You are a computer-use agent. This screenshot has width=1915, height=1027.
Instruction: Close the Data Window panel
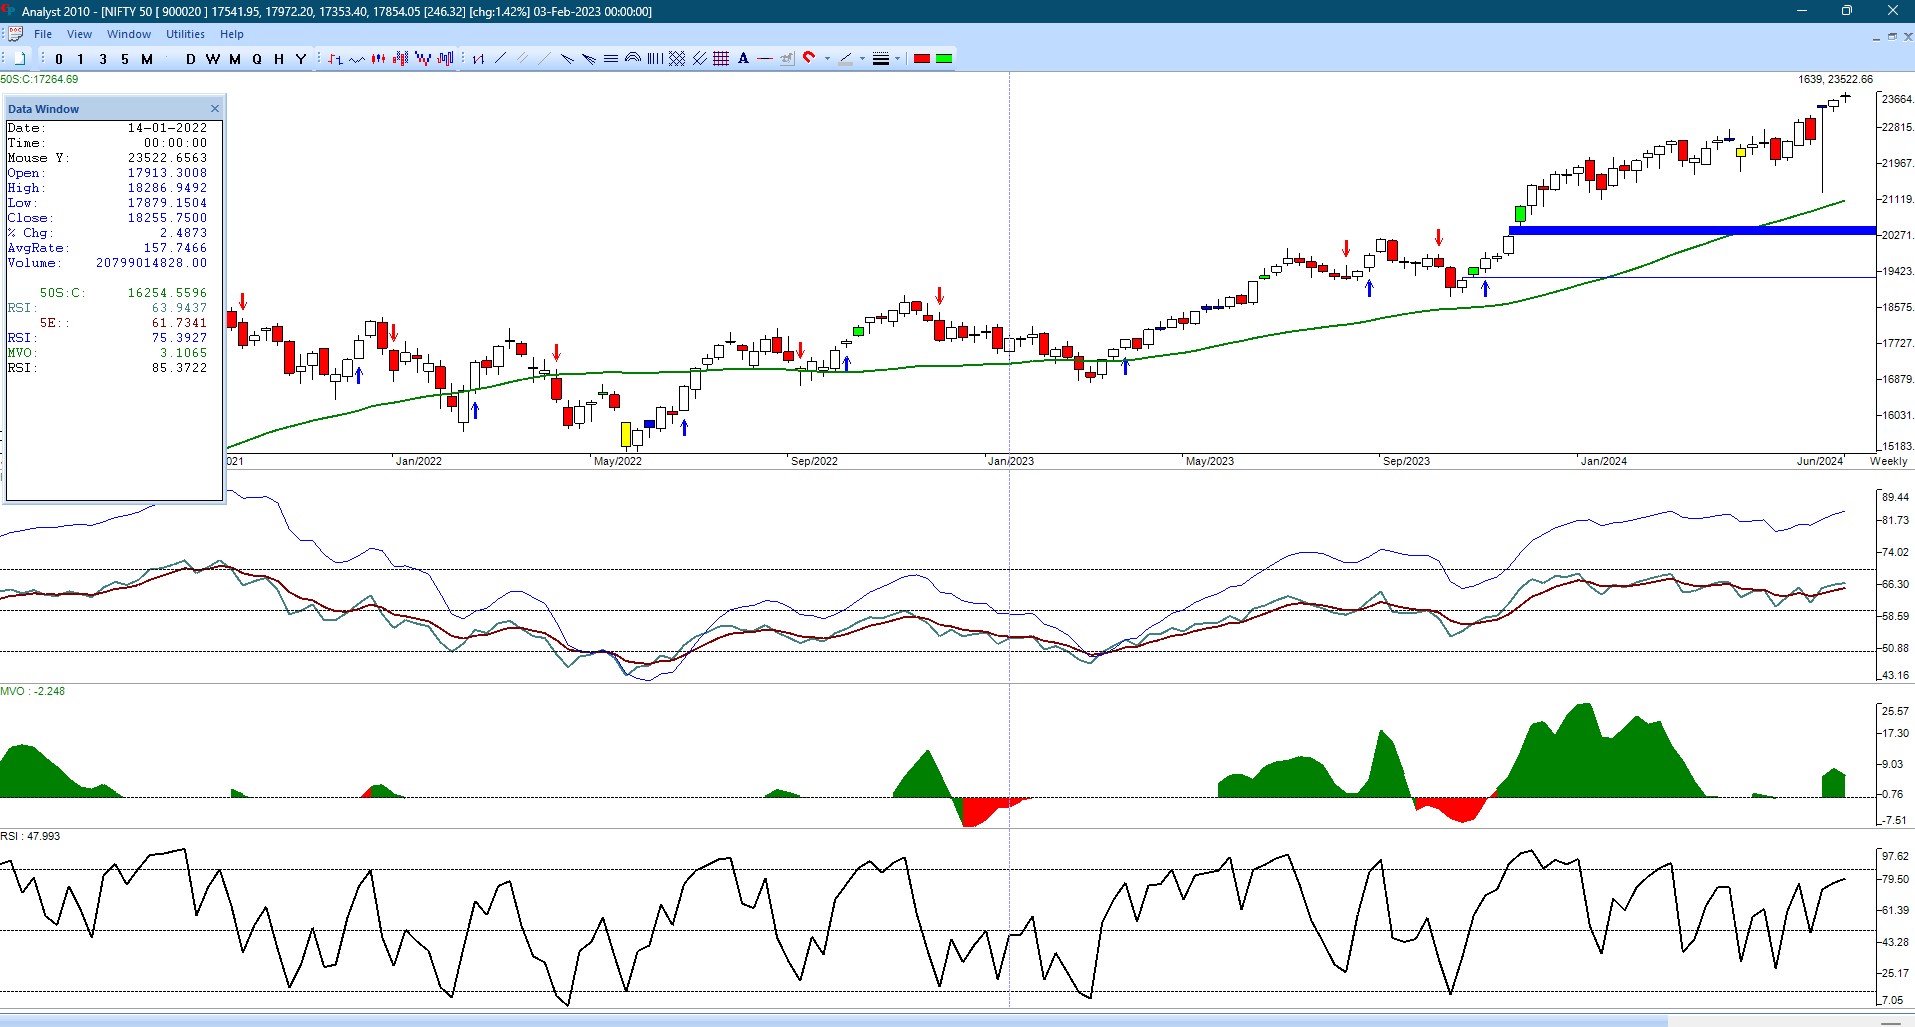point(214,109)
